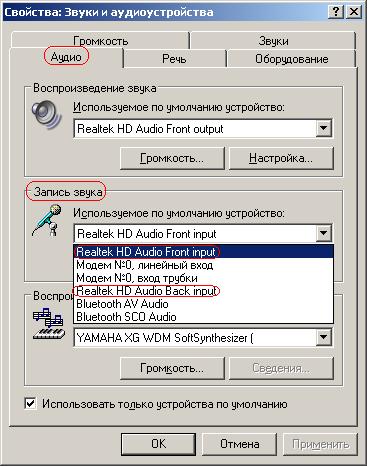The image size is (367, 466).
Task: Click the speaker icon in sound playback
Action: tap(46, 115)
